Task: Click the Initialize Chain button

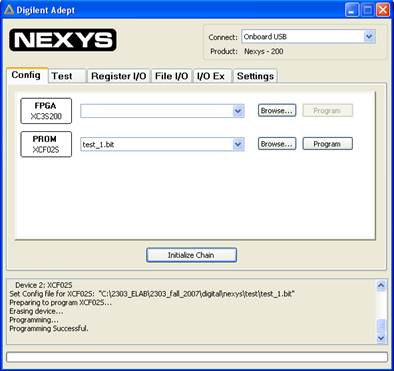Action: click(x=191, y=255)
